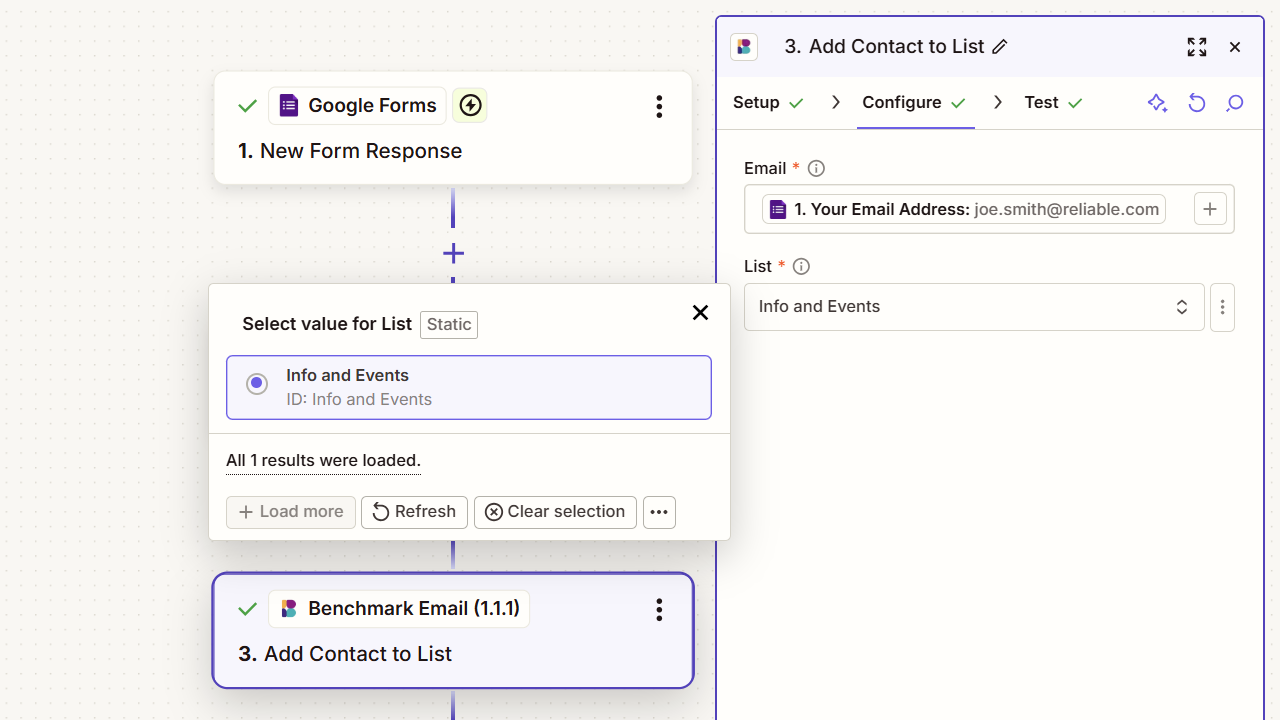The width and height of the screenshot is (1280, 720).
Task: Click Benchmark Email app icon in step 3
Action: pyautogui.click(x=289, y=608)
